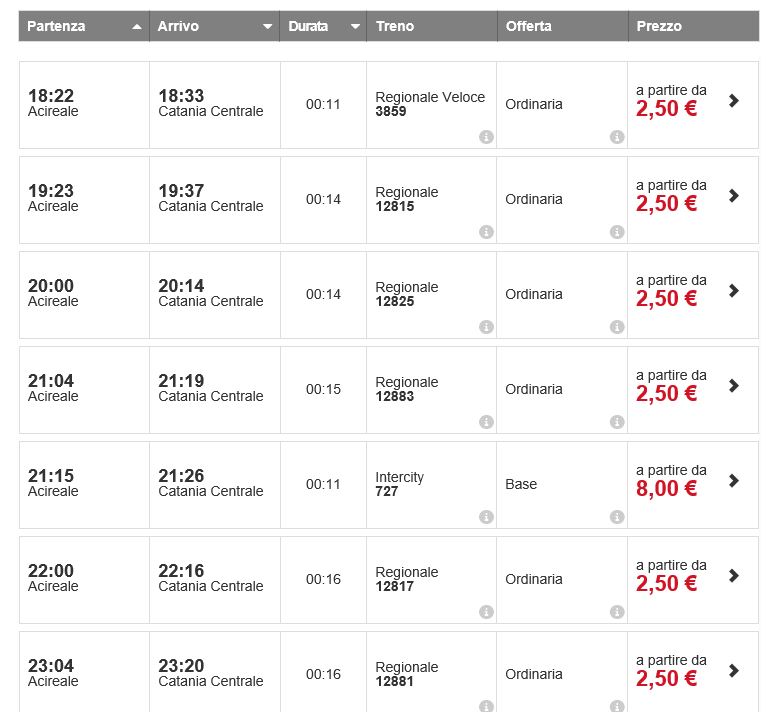
Task: Expand the Intercity 8,00 € fare chevron
Action: click(x=734, y=480)
